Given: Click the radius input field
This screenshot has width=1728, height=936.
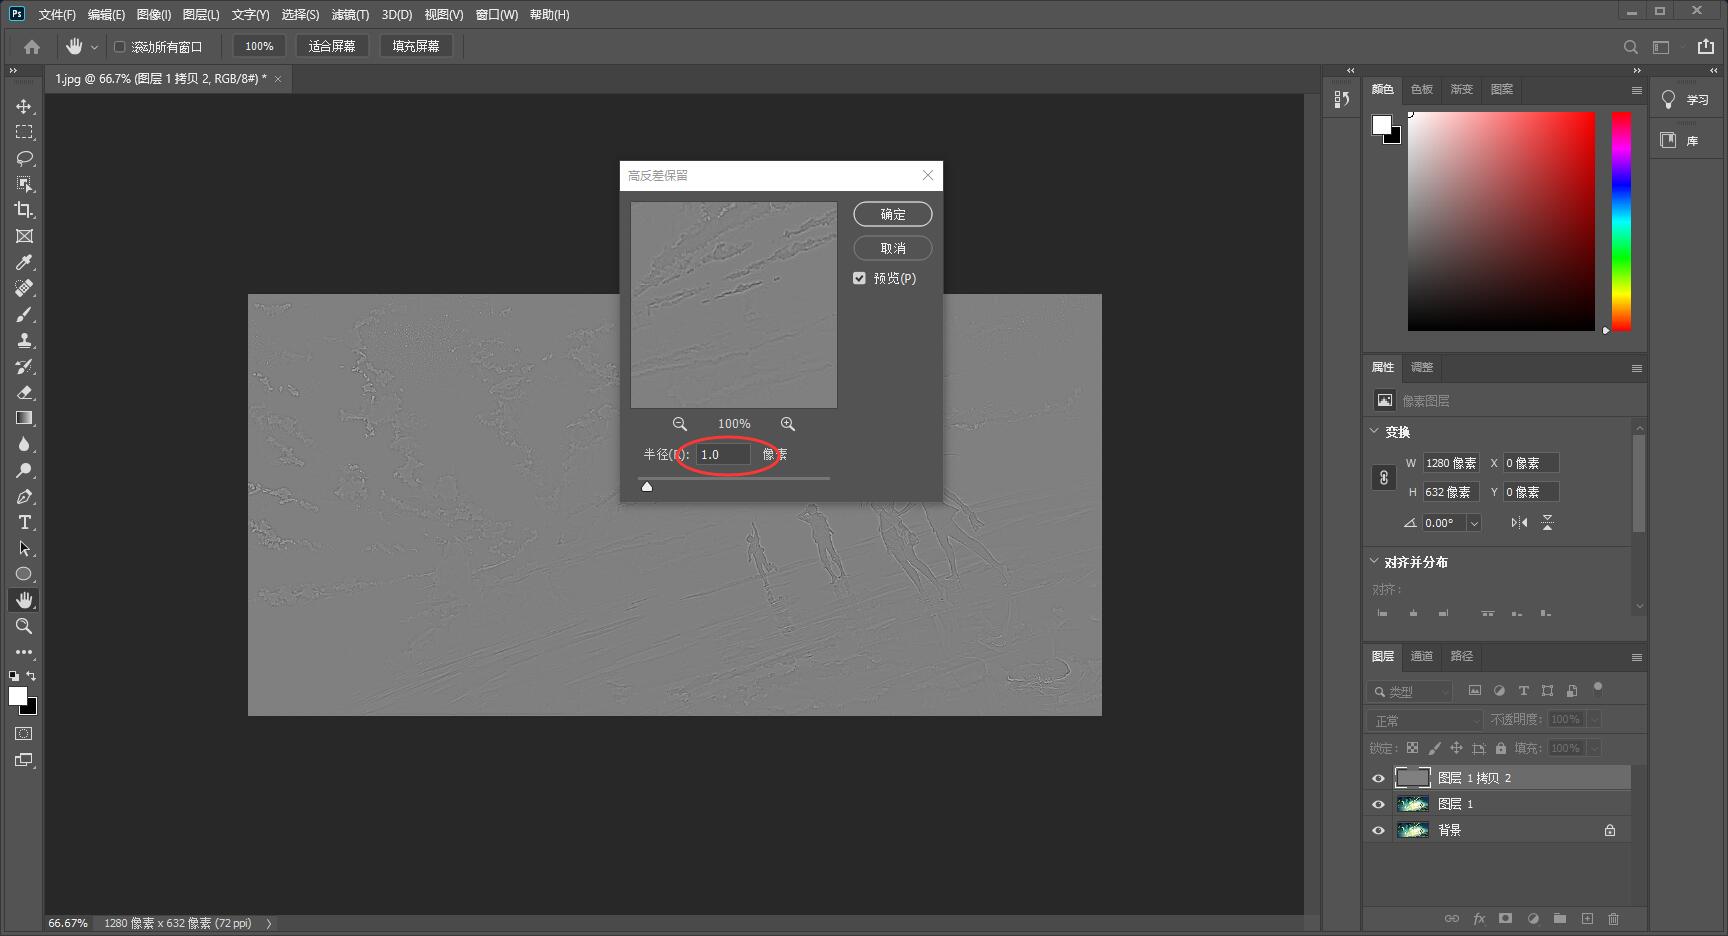Looking at the screenshot, I should point(723,454).
